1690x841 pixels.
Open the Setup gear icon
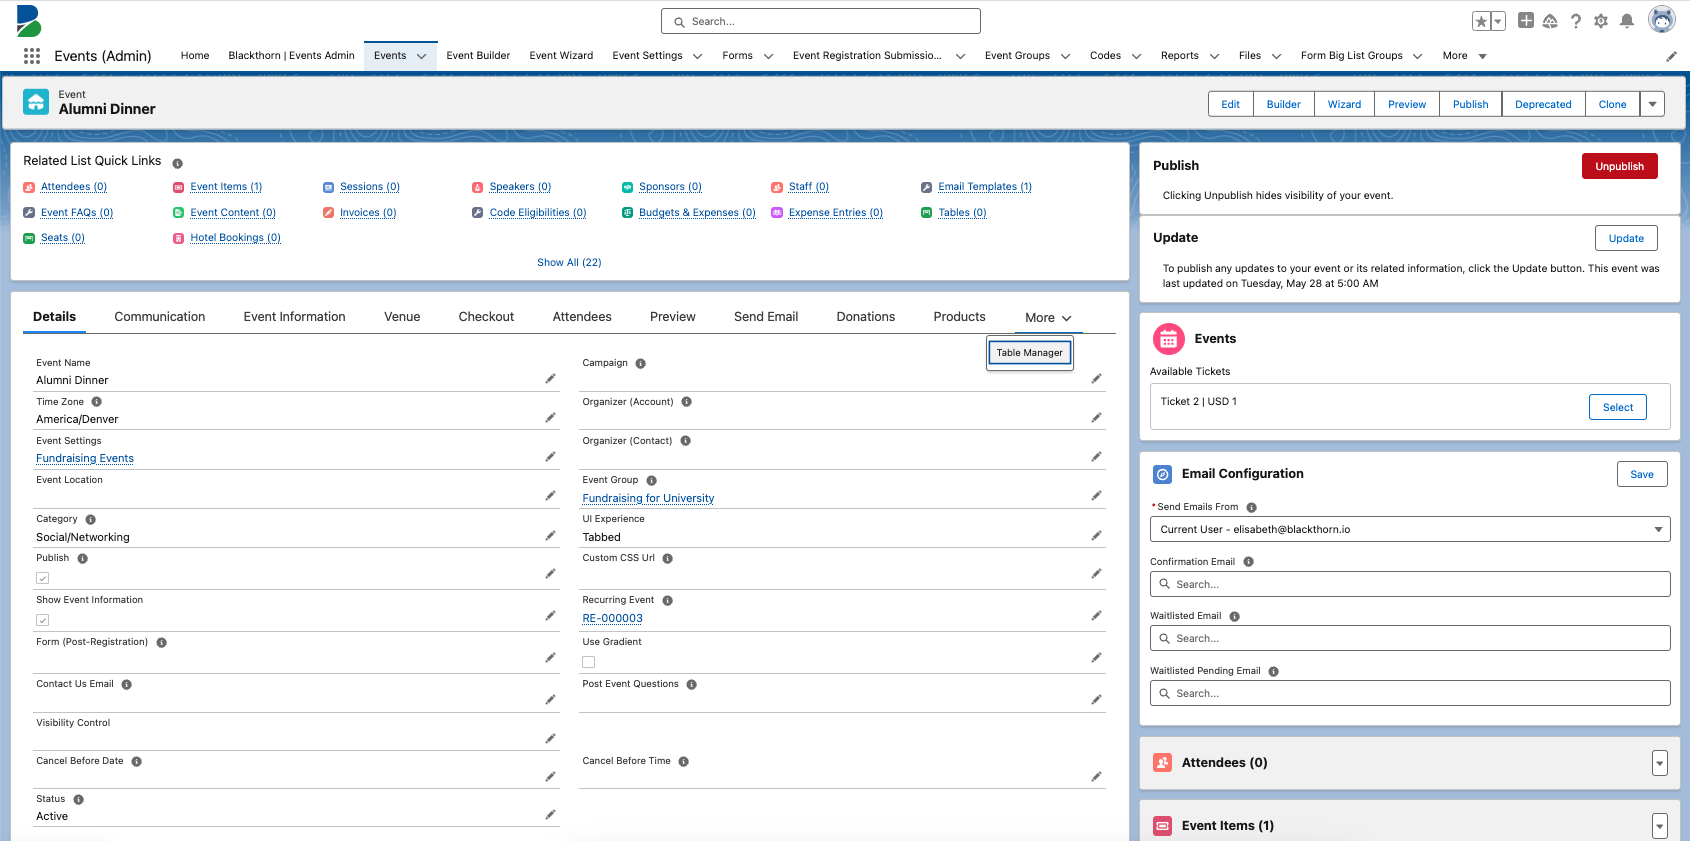[x=1601, y=21]
